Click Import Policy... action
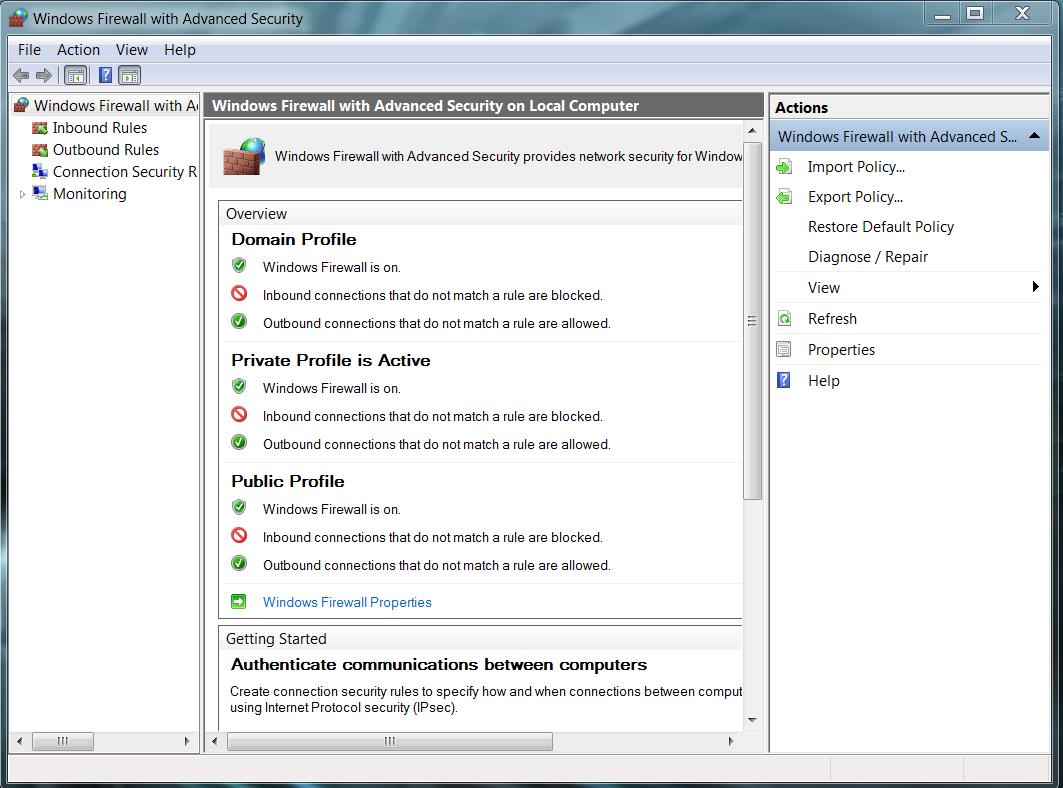The image size is (1063, 788). 856,167
